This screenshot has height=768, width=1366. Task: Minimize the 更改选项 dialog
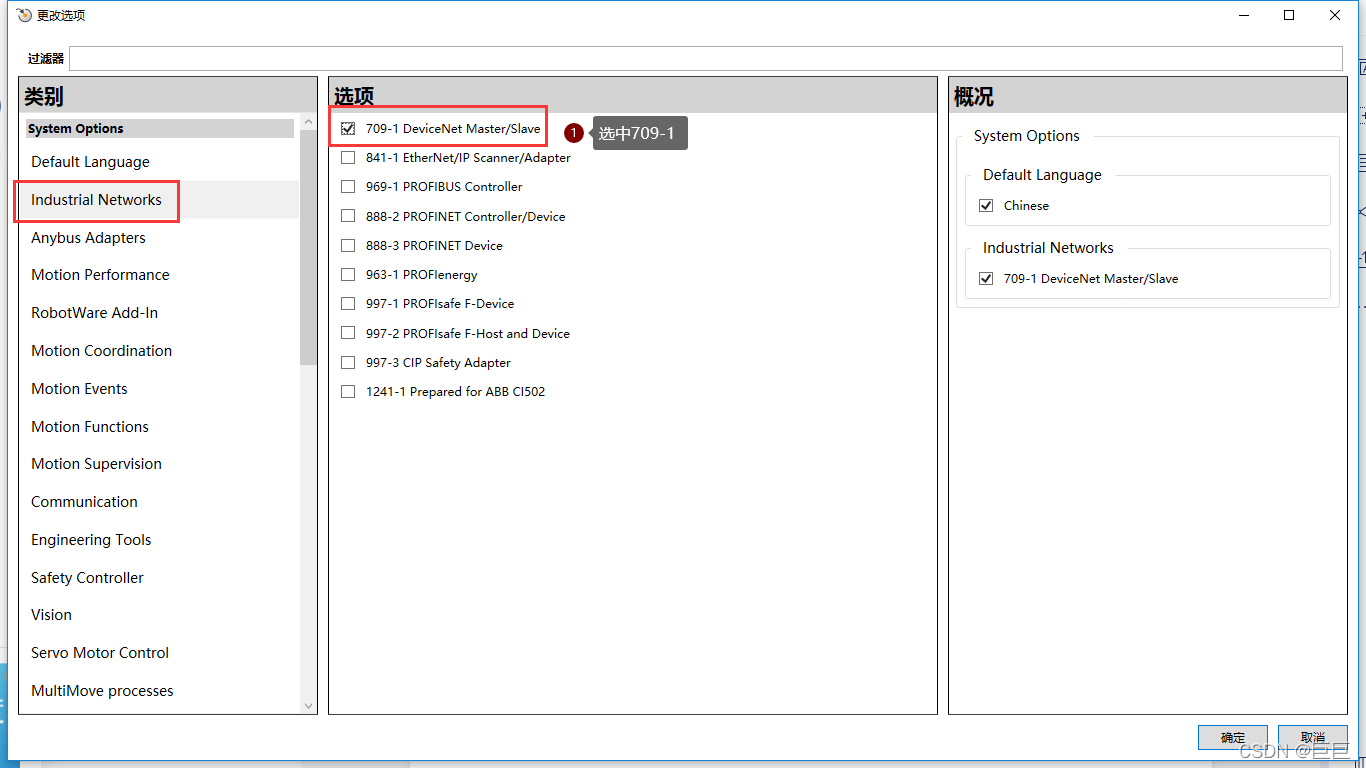point(1244,15)
